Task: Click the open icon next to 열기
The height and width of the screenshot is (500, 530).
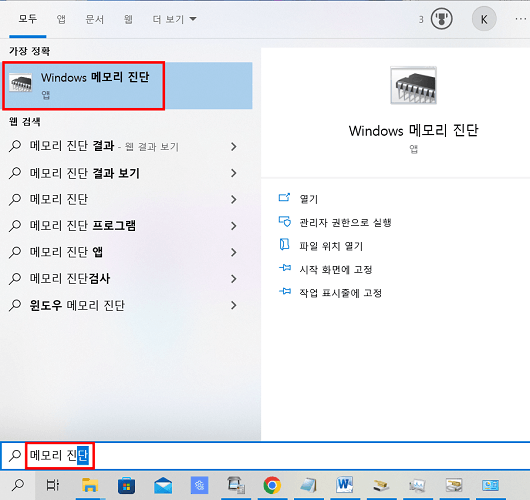Action: click(x=284, y=197)
